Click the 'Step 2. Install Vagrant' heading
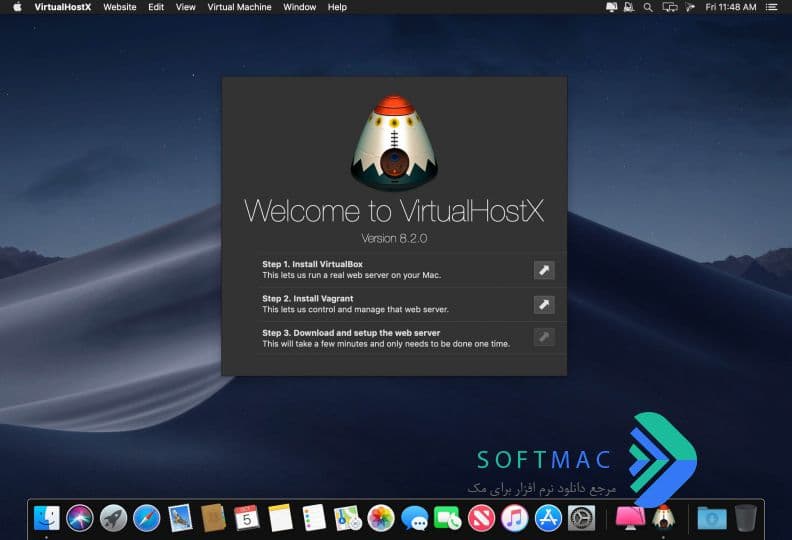 pyautogui.click(x=308, y=299)
